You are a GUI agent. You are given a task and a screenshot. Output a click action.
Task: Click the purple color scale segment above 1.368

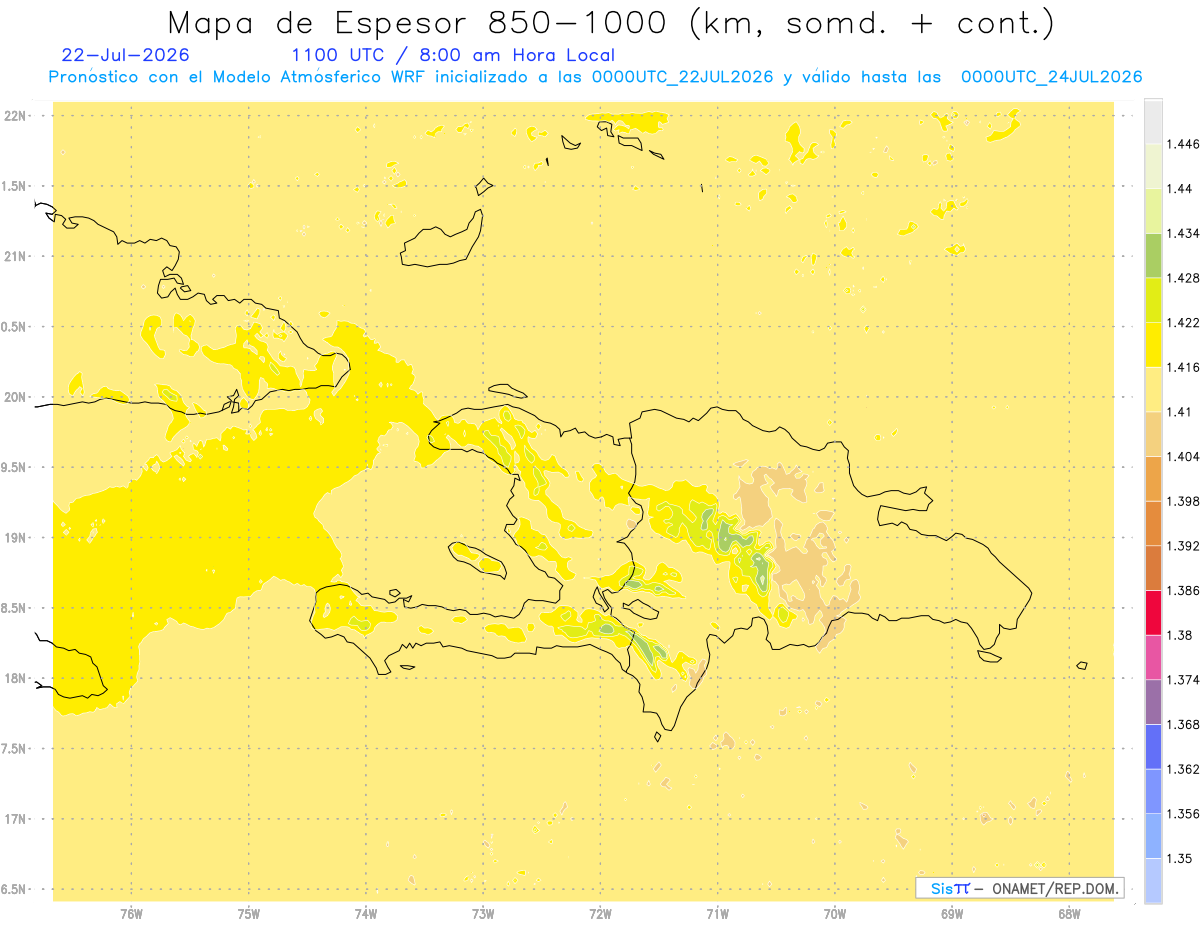tap(1153, 702)
